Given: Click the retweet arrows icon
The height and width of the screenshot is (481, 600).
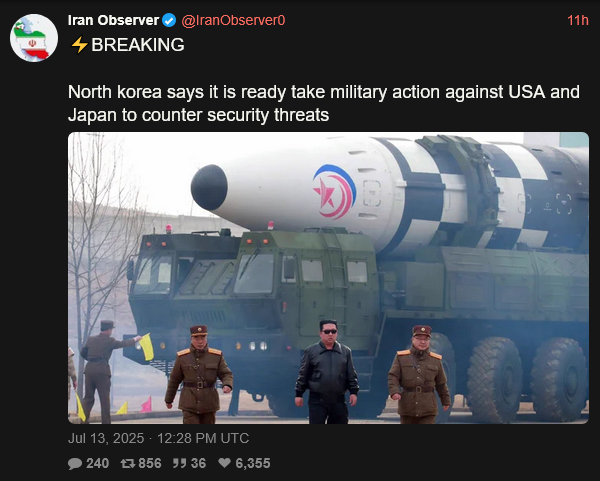Looking at the screenshot, I should [128, 463].
